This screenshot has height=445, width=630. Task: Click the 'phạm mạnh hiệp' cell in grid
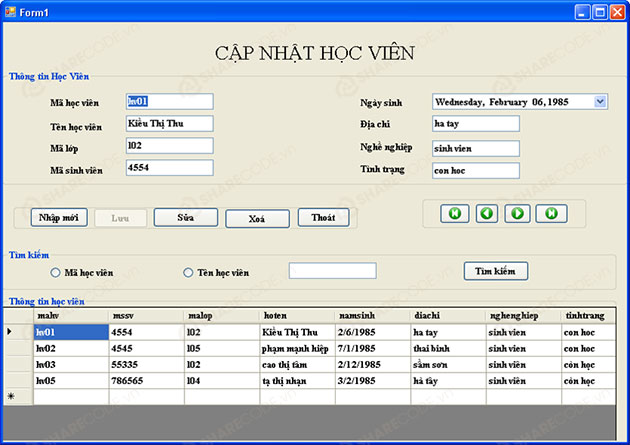[296, 348]
